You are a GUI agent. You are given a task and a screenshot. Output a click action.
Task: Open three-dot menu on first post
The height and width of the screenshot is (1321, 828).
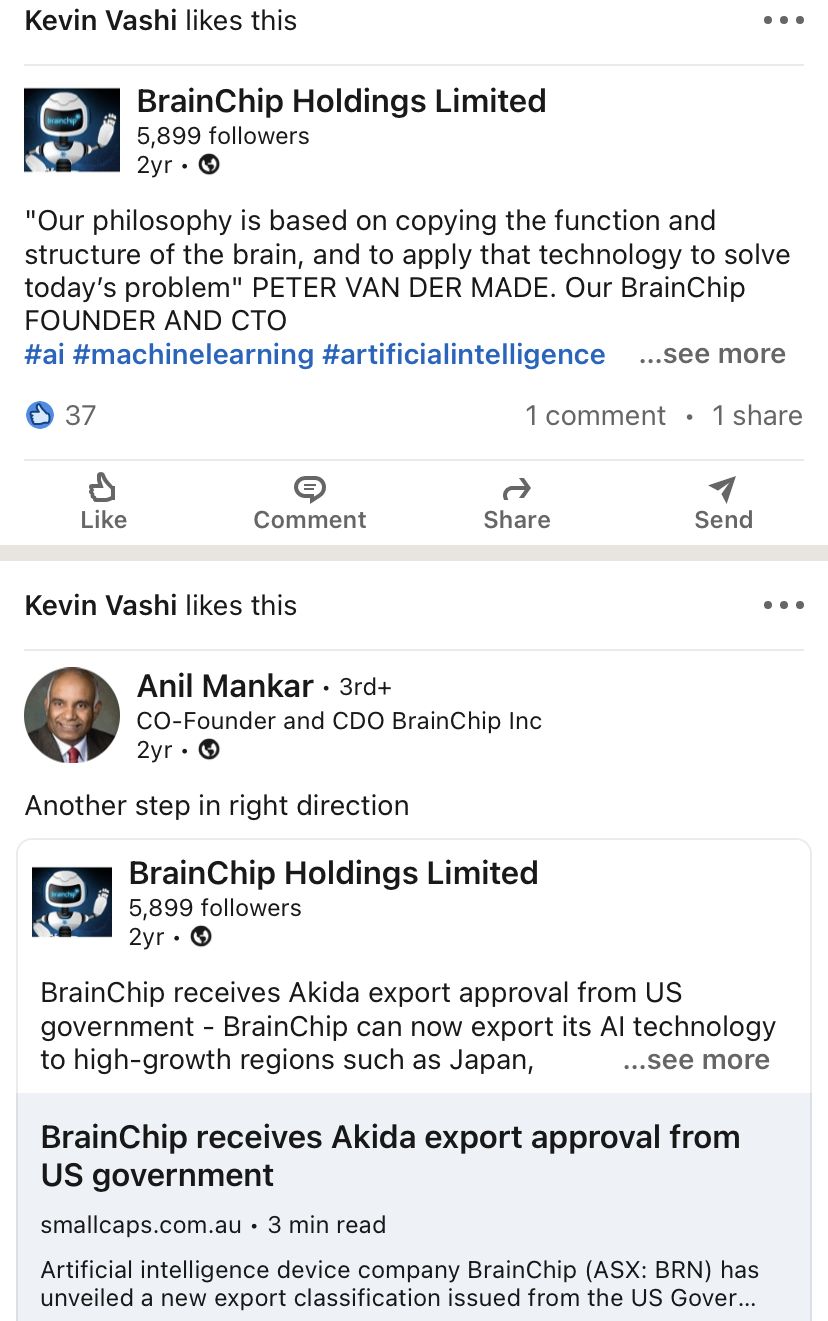[783, 21]
